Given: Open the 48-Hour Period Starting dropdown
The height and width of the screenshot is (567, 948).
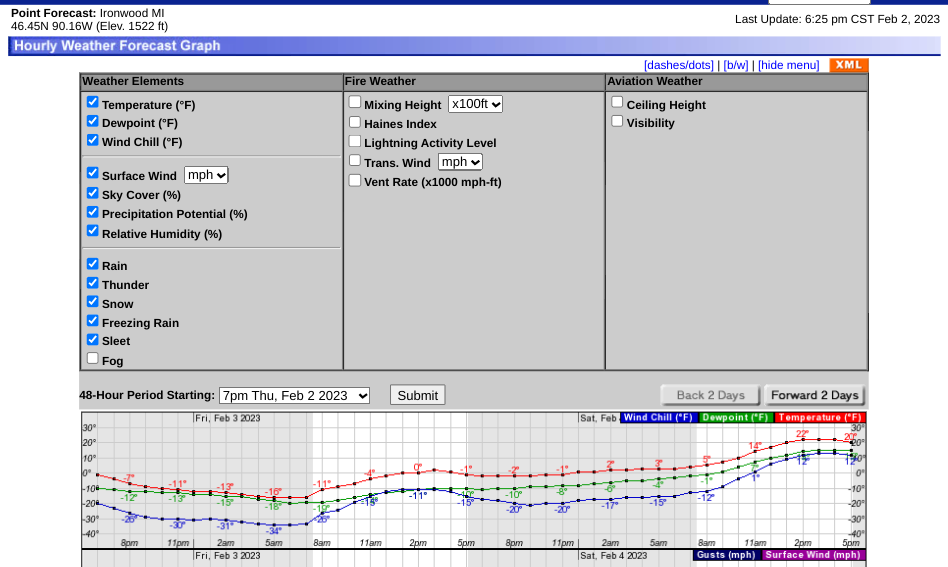Looking at the screenshot, I should (294, 395).
